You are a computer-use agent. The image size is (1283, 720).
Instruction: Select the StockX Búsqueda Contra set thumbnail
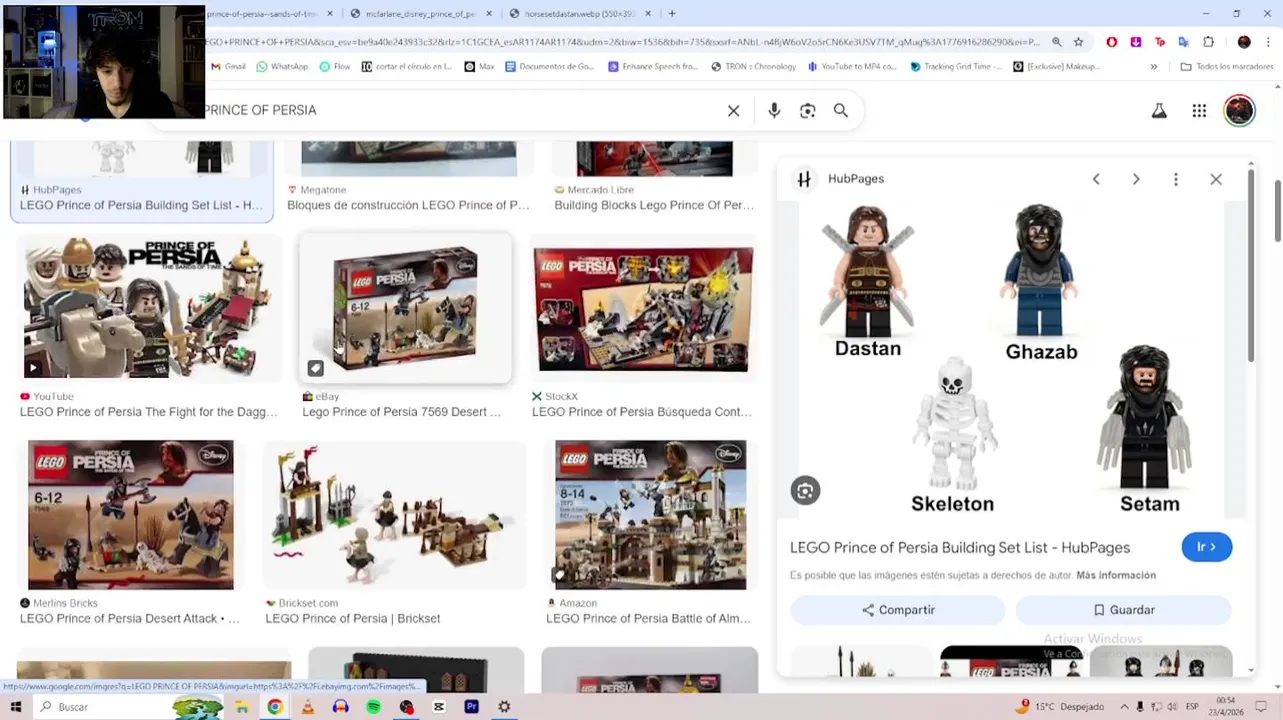pyautogui.click(x=643, y=308)
